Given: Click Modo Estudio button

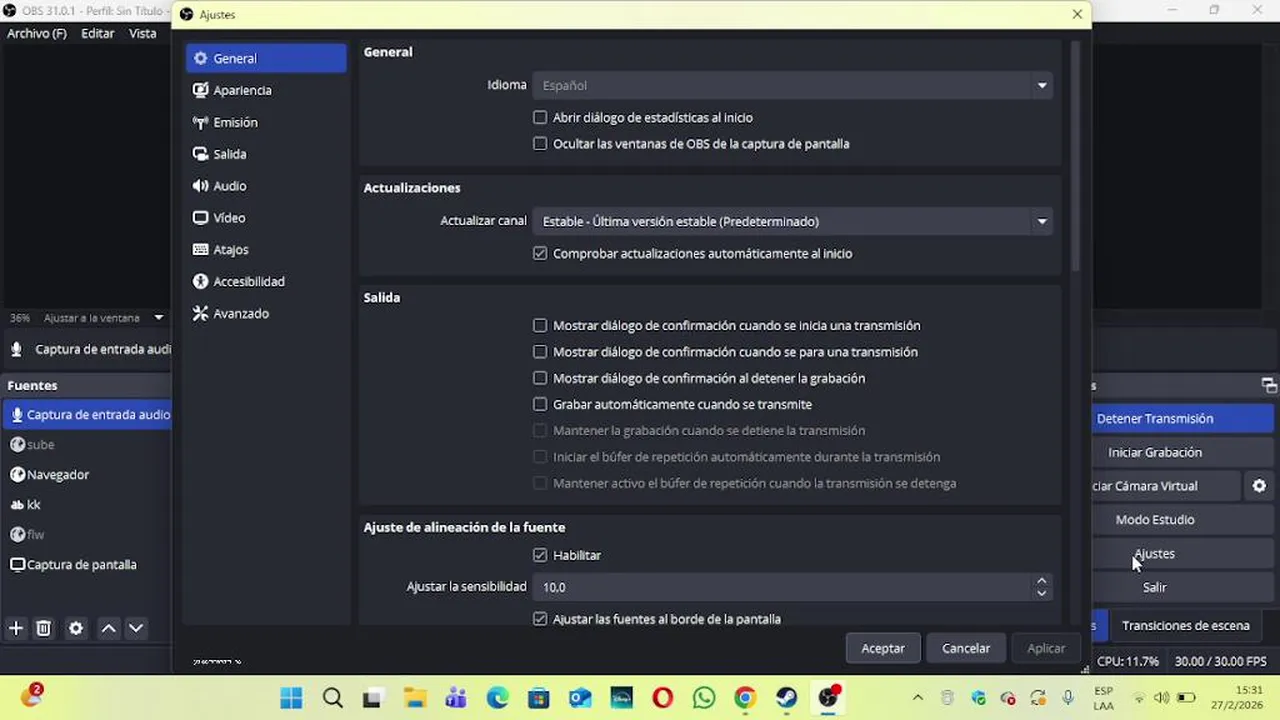Looking at the screenshot, I should (1183, 520).
